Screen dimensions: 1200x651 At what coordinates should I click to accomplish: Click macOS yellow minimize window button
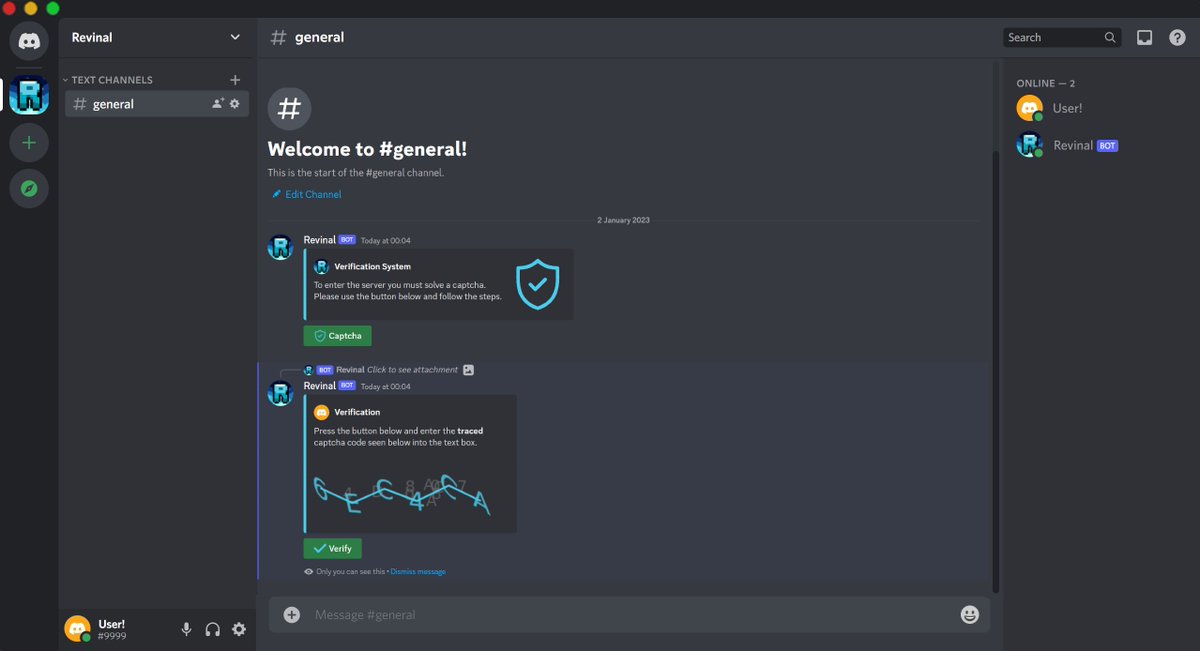[x=31, y=8]
